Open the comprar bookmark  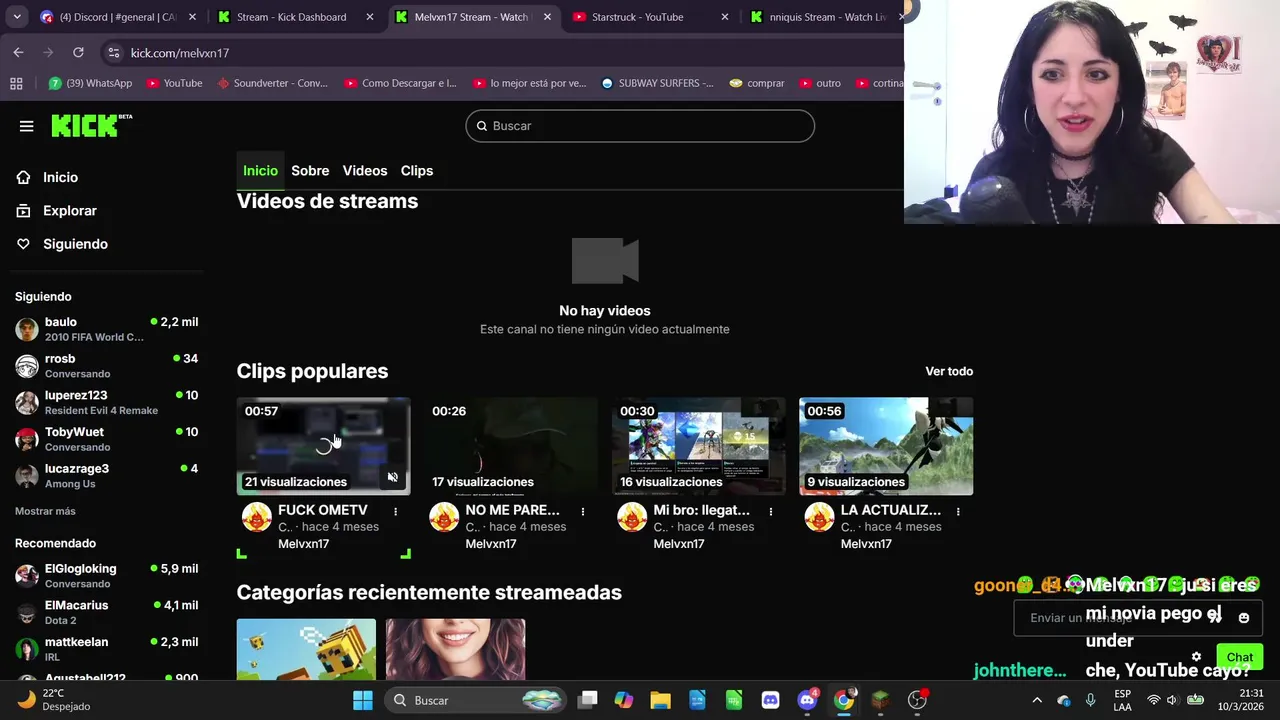click(757, 83)
